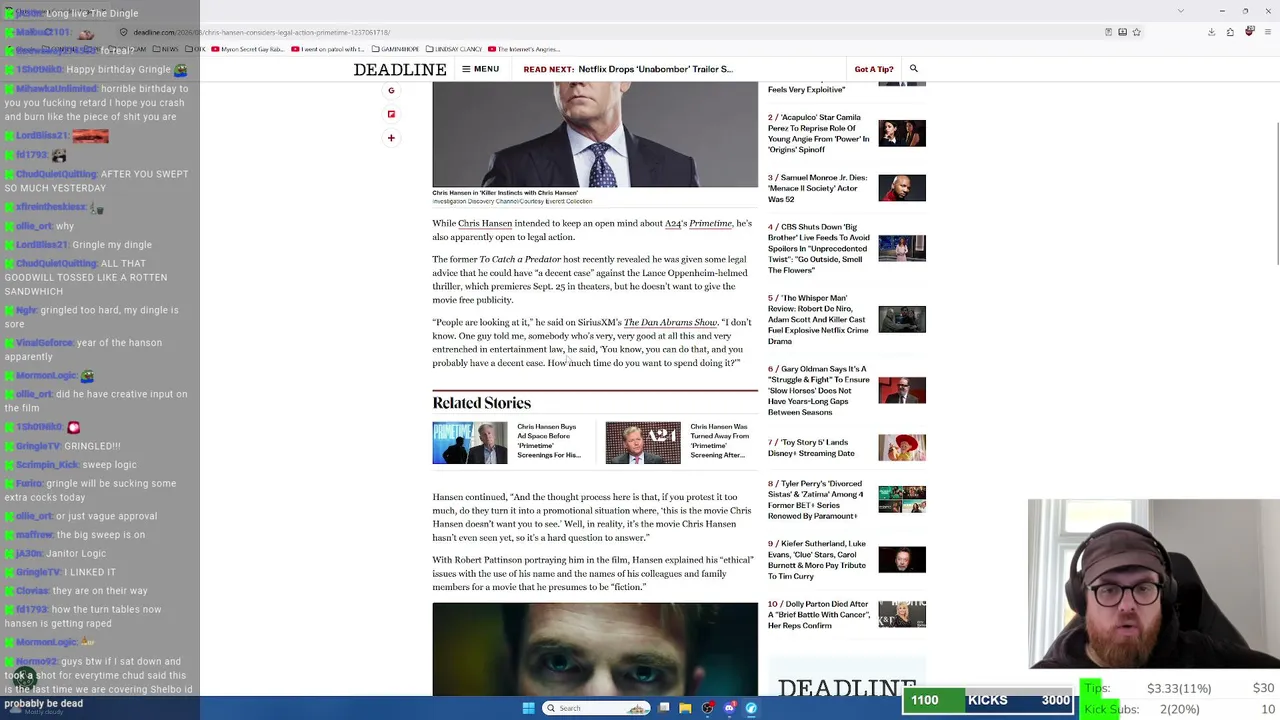Click the browser address bar URL
The image size is (1280, 720).
coord(262,32)
